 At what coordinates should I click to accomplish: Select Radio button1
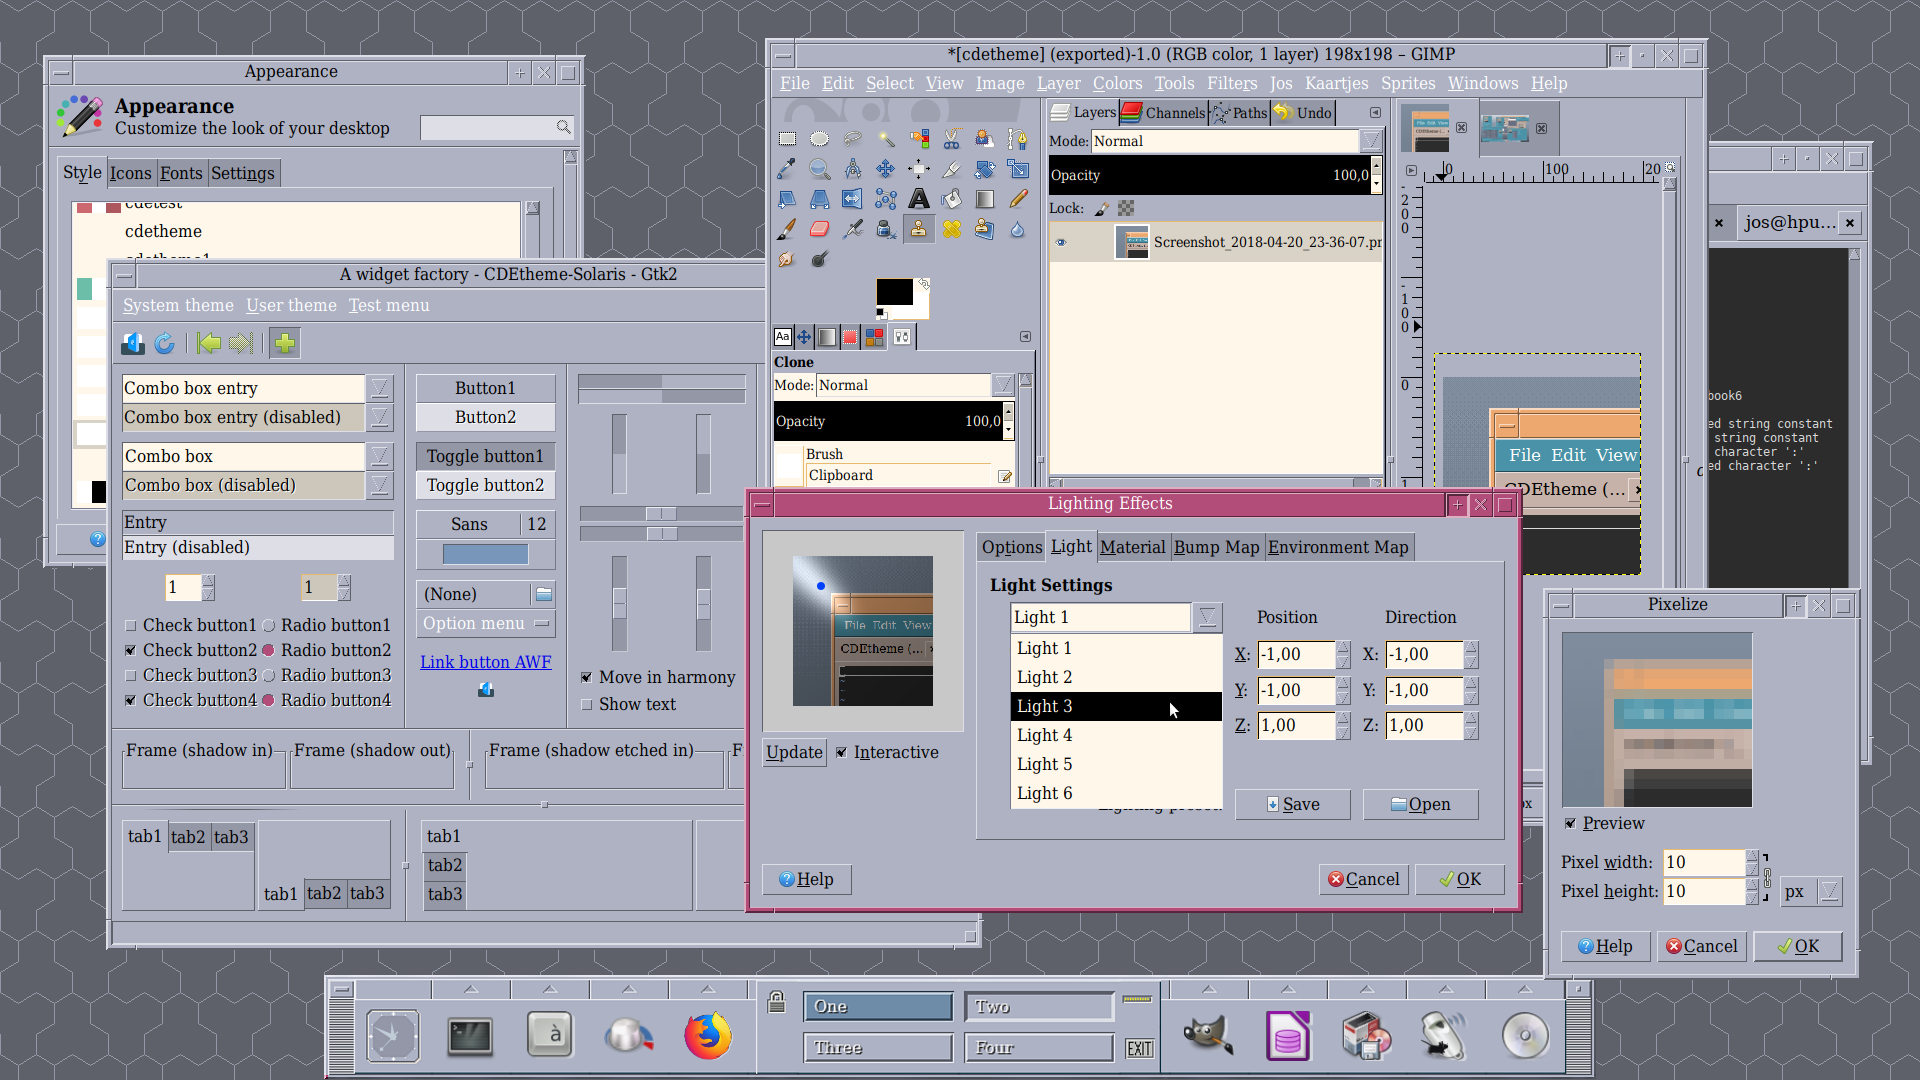[x=268, y=626]
